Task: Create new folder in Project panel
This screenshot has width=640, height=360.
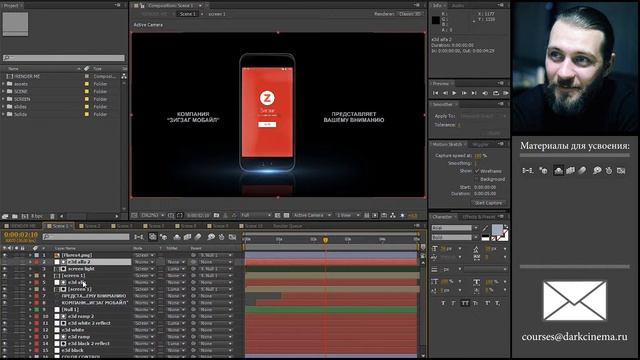Action: [15, 216]
